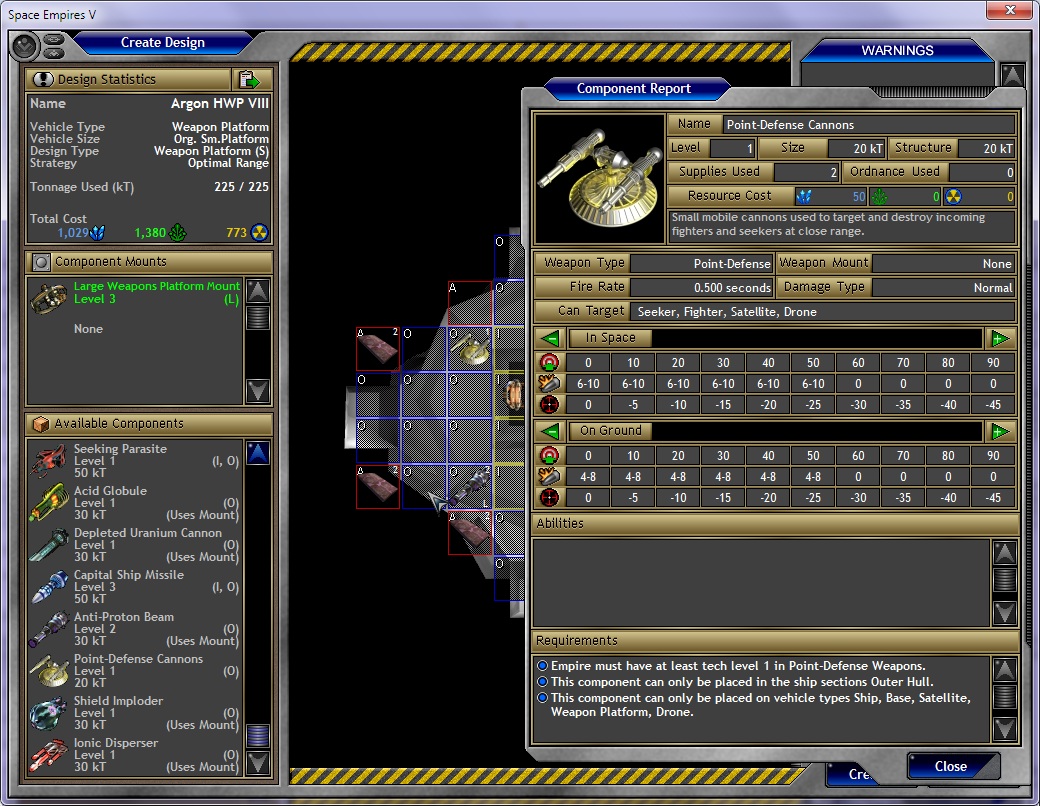Pick the Acid Globule component icon

click(48, 502)
